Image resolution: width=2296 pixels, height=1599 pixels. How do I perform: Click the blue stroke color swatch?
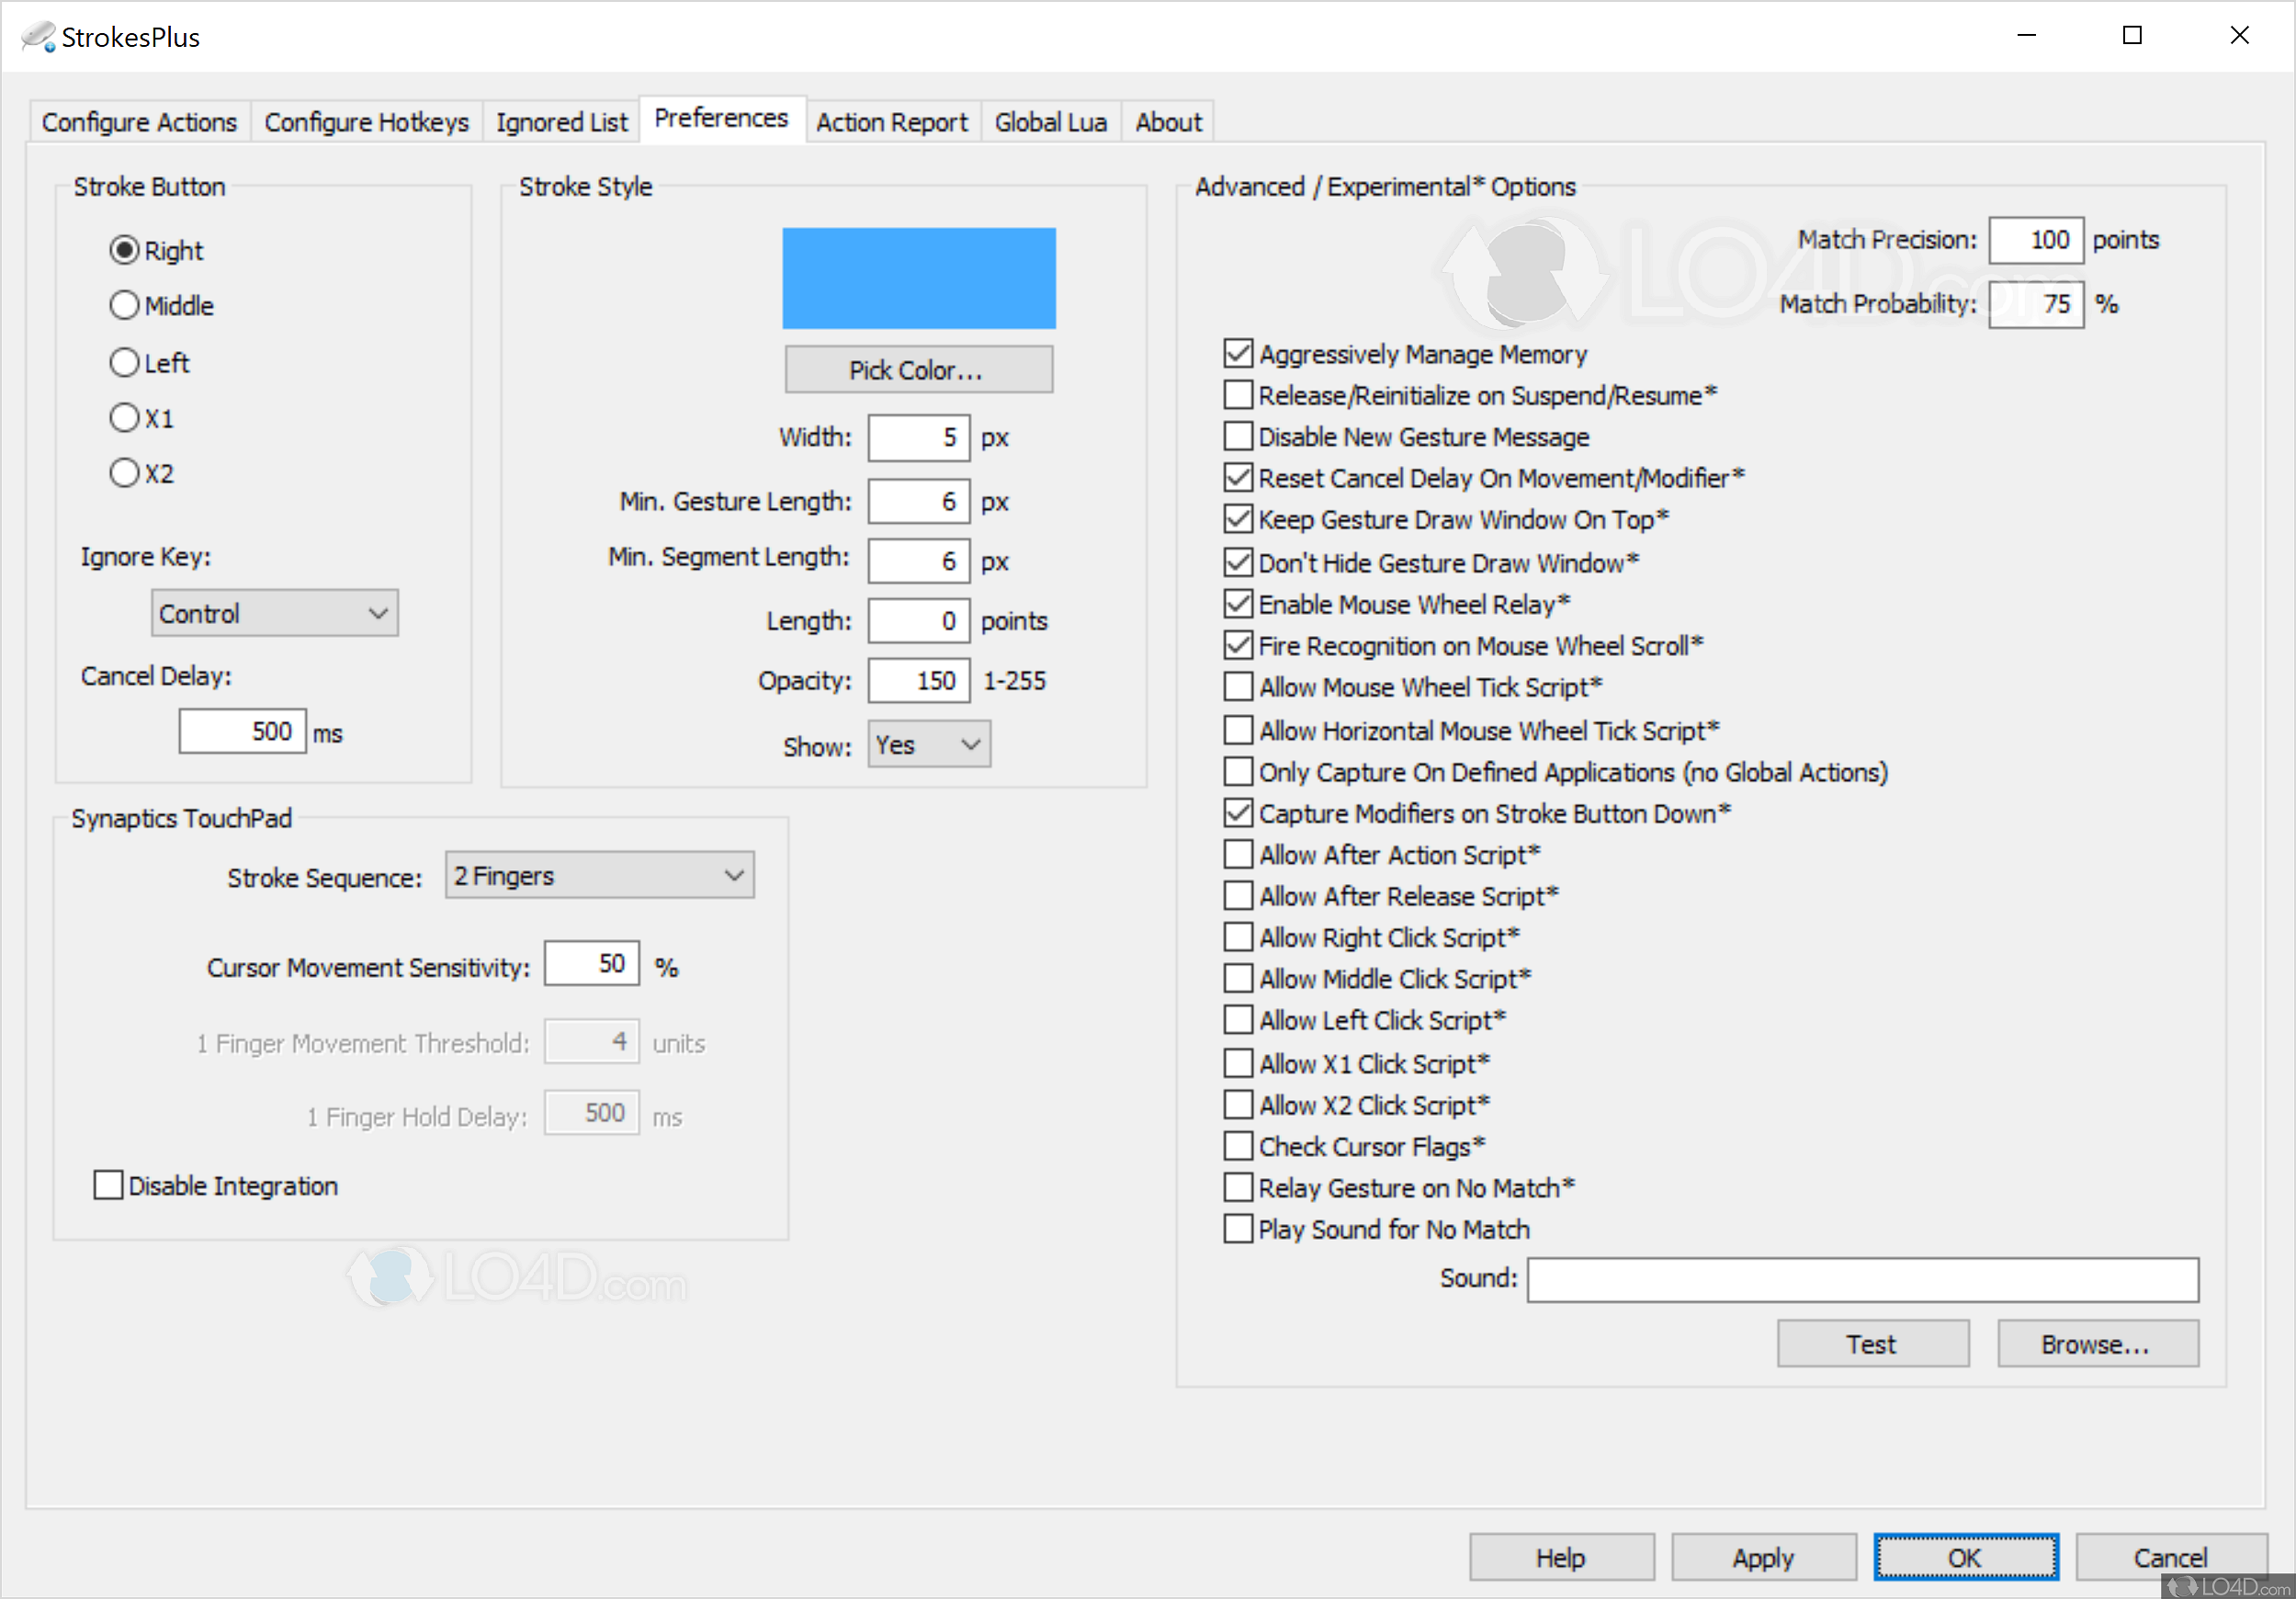(x=917, y=278)
